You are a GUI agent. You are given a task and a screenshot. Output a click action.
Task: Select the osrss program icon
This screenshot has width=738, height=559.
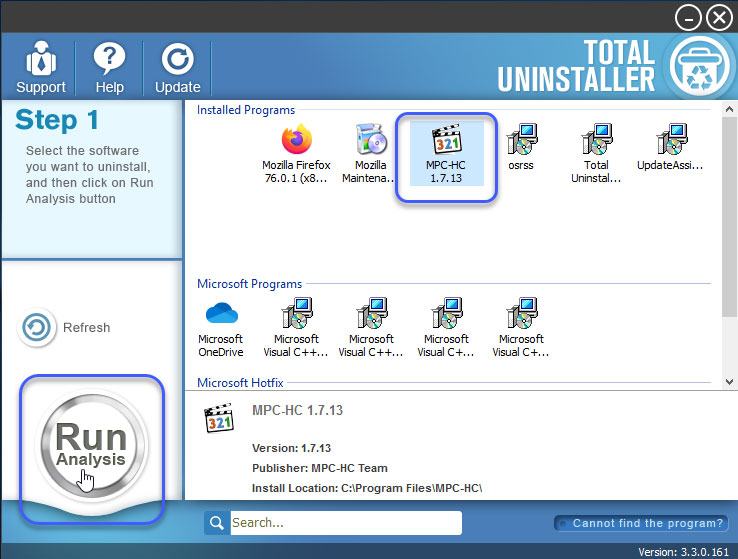tap(521, 147)
